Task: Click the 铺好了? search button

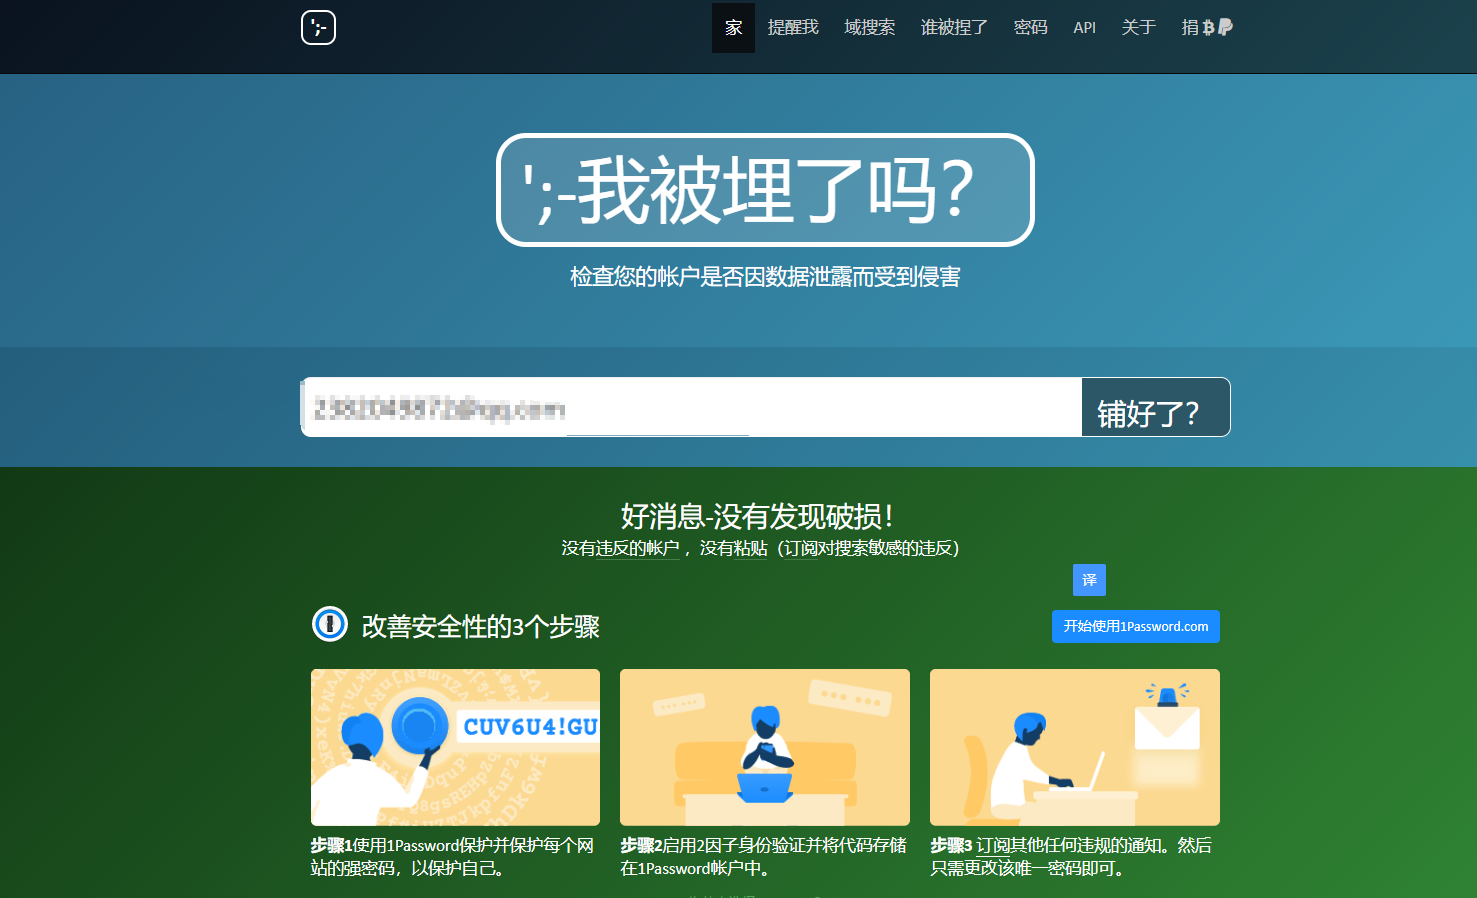Action: 1156,407
